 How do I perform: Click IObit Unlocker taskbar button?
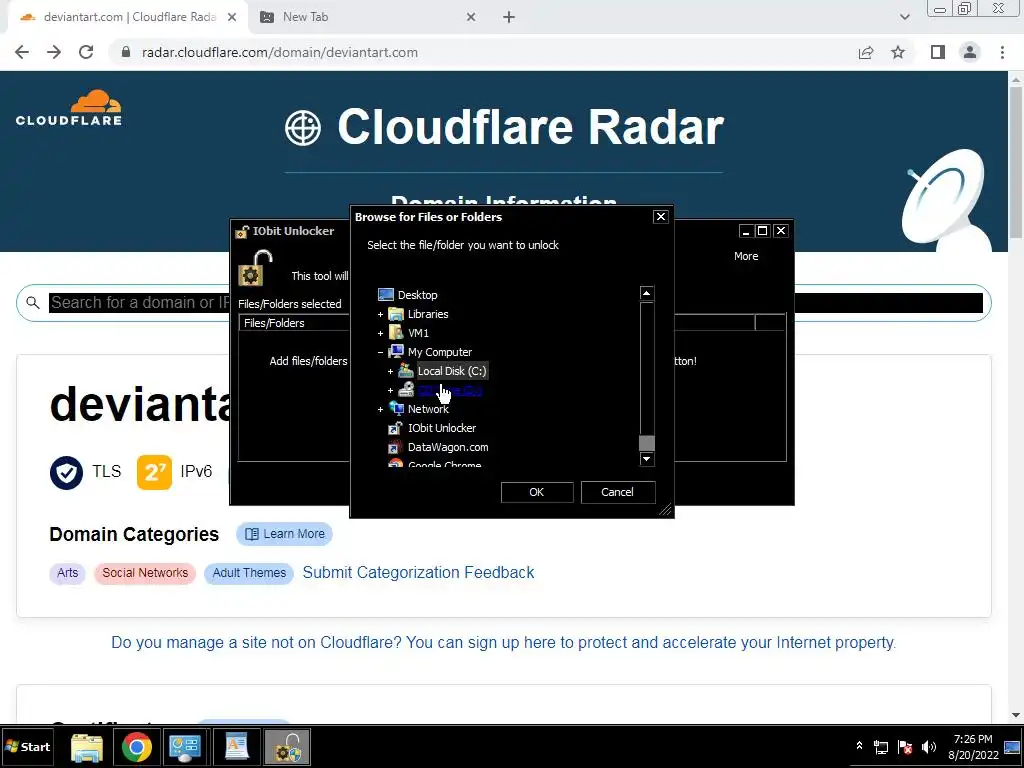287,747
